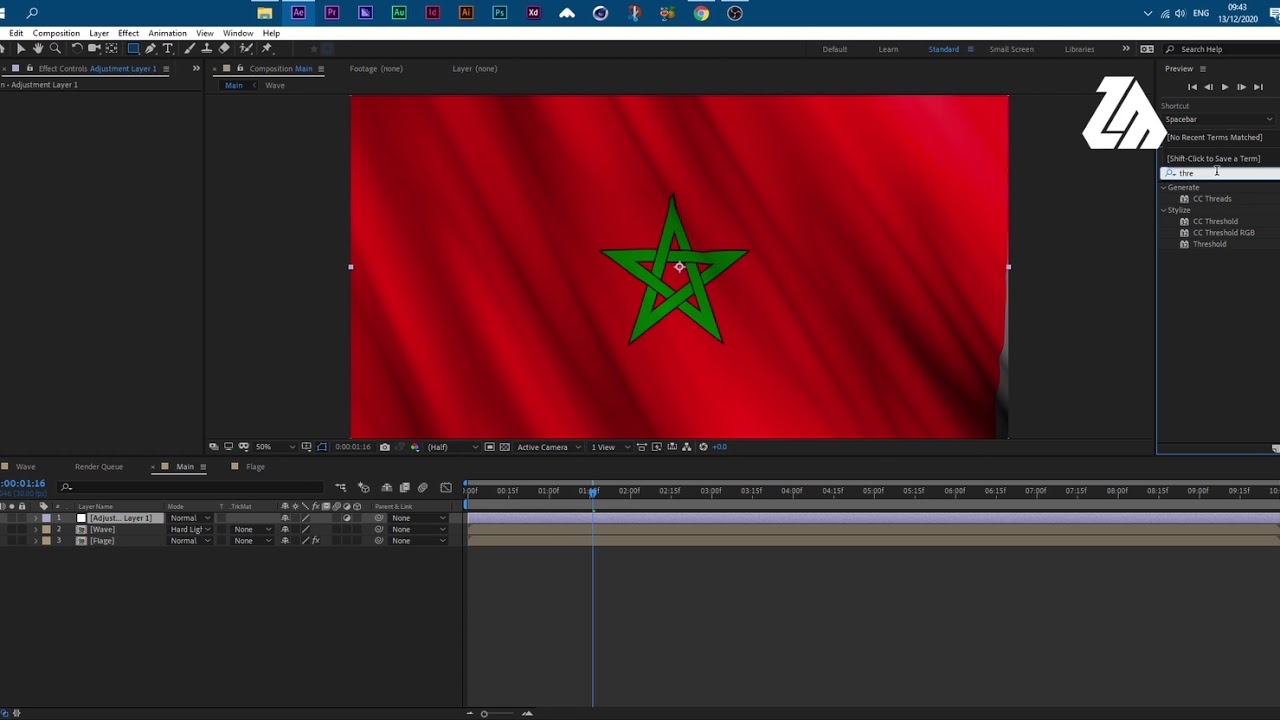Toggle effects fx switch on Flage layer
This screenshot has height=720, width=1280.
(x=316, y=541)
